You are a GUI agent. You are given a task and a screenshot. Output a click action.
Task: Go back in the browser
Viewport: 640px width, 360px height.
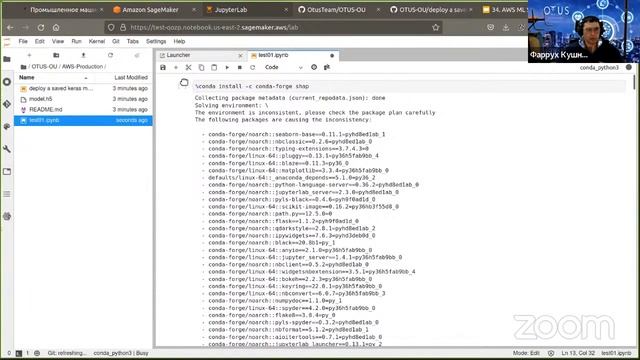10,28
